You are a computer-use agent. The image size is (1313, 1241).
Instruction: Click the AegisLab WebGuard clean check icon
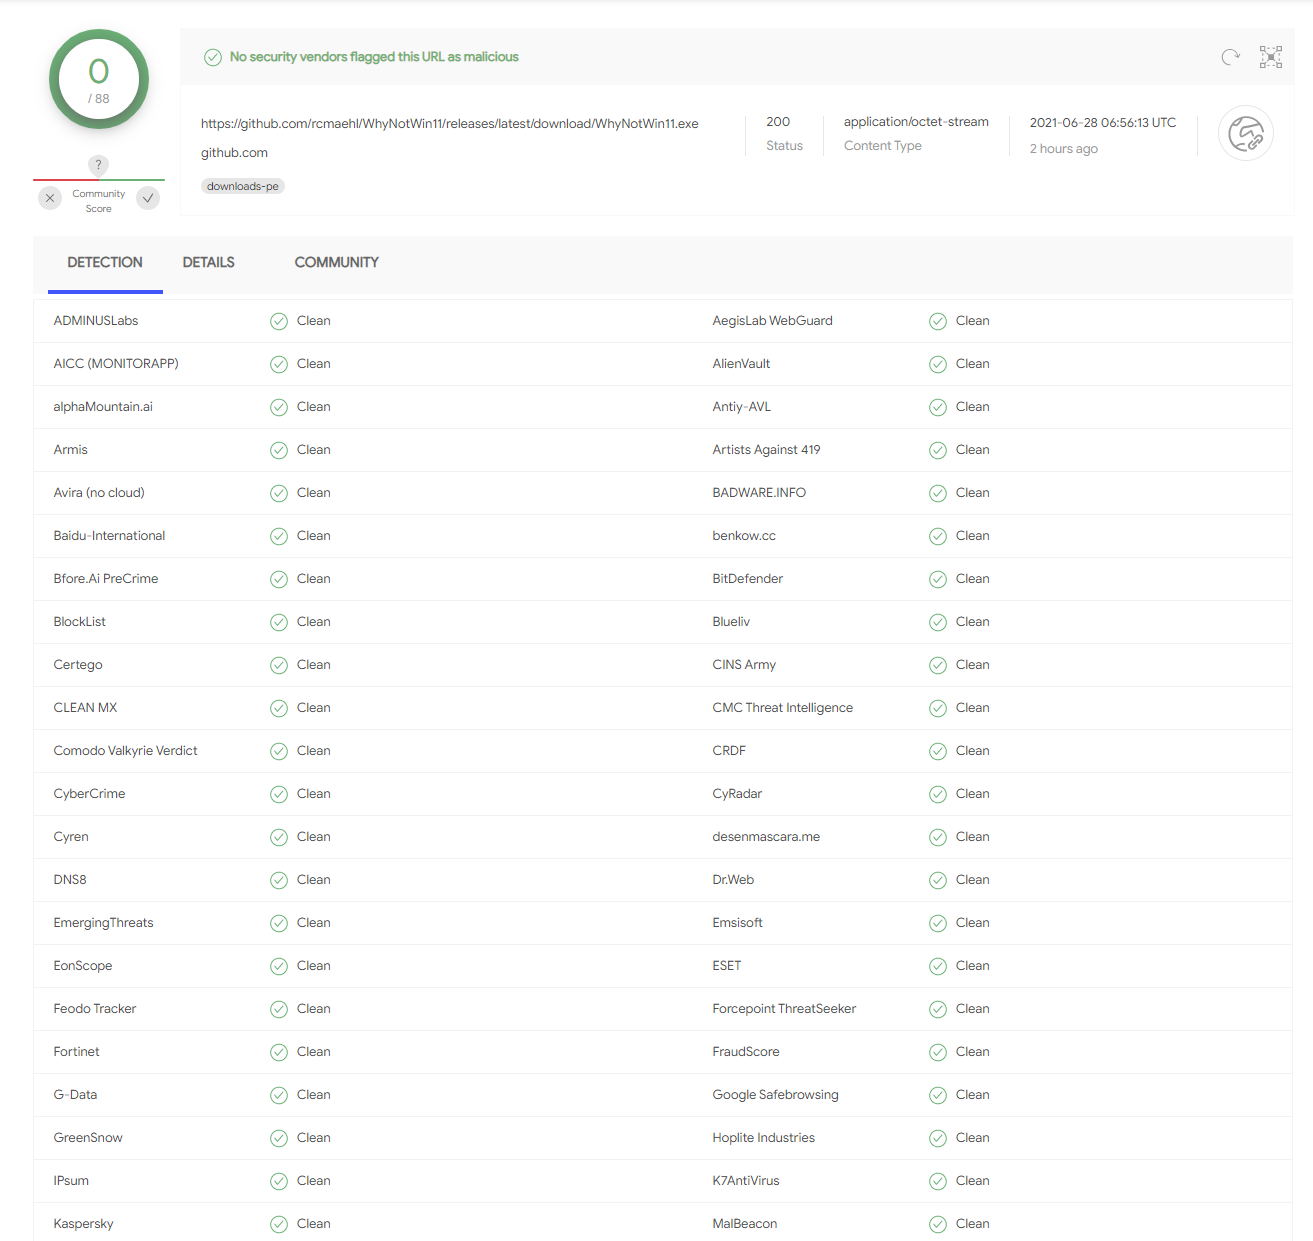tap(938, 321)
